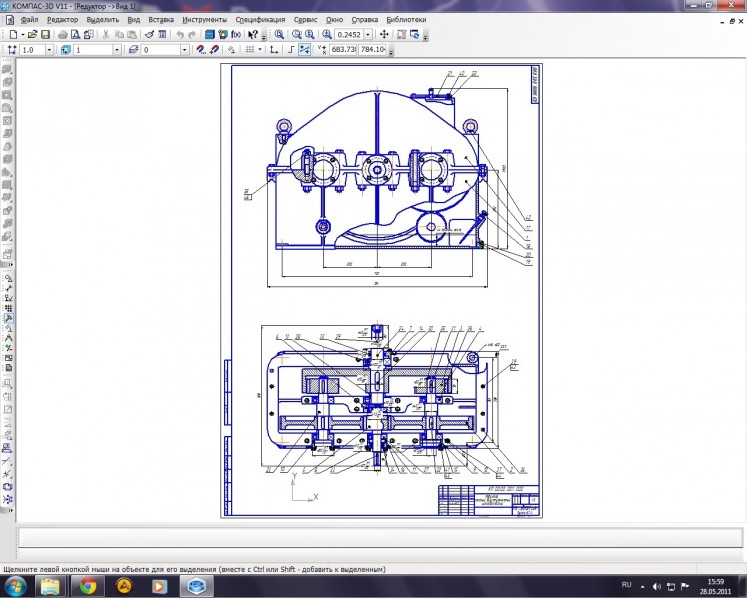The height and width of the screenshot is (600, 748).
Task: Undo the last action
Action: tap(180, 34)
